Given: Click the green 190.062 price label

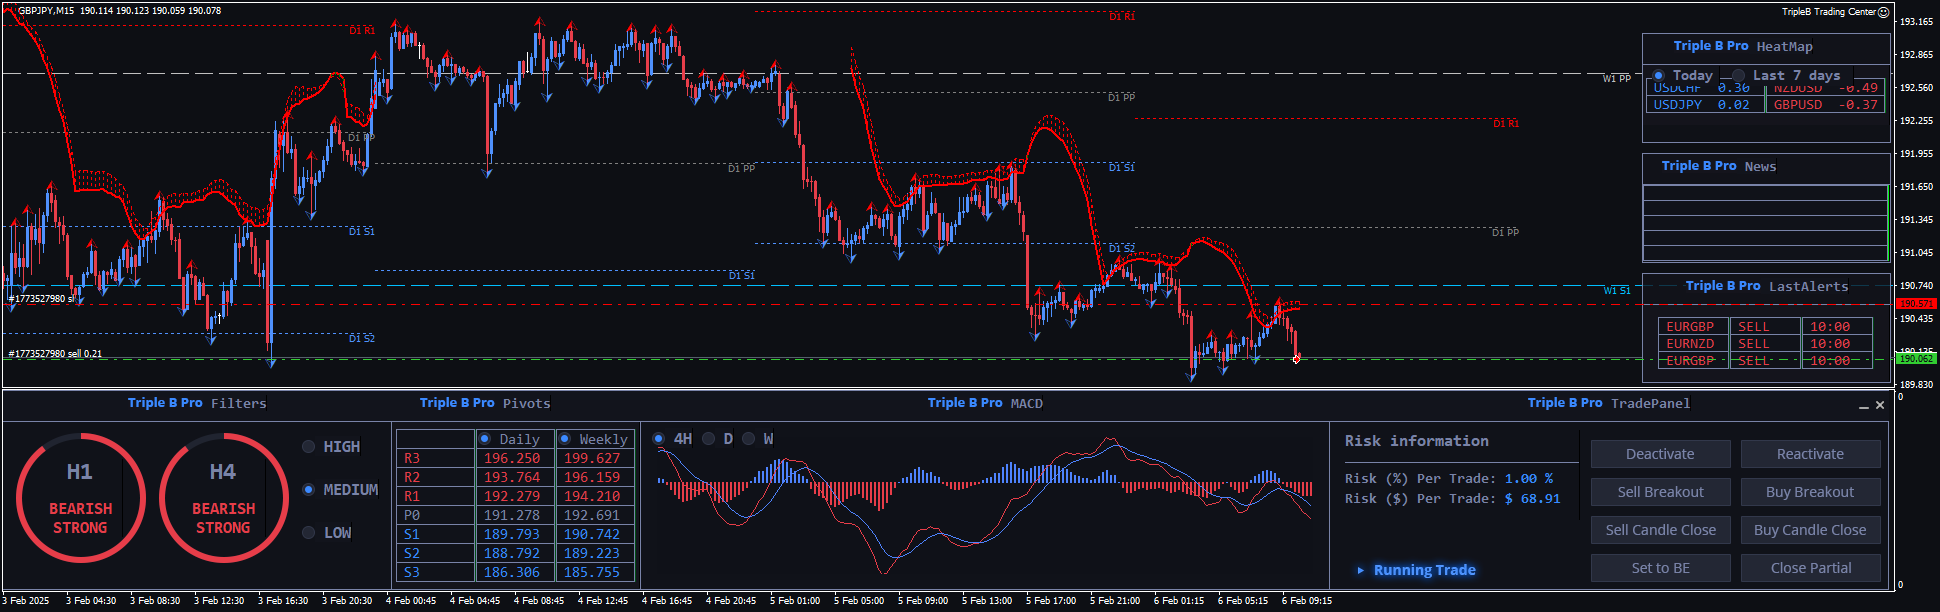Looking at the screenshot, I should tap(1915, 358).
